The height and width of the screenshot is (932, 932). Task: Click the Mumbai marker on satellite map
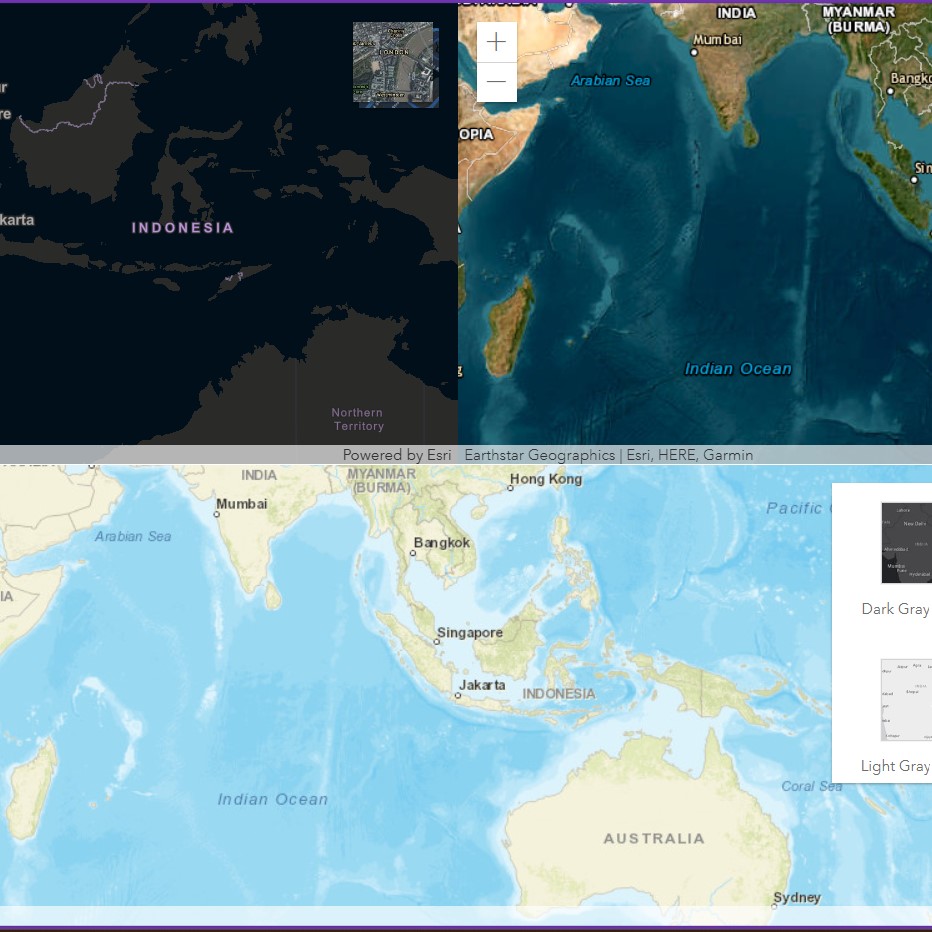(x=694, y=52)
